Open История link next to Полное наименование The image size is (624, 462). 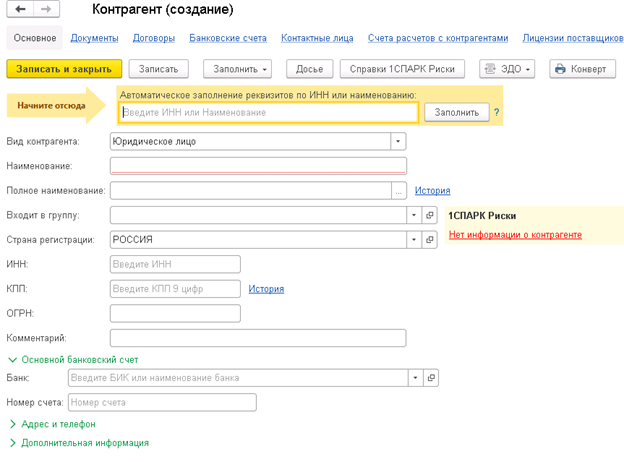pyautogui.click(x=433, y=191)
